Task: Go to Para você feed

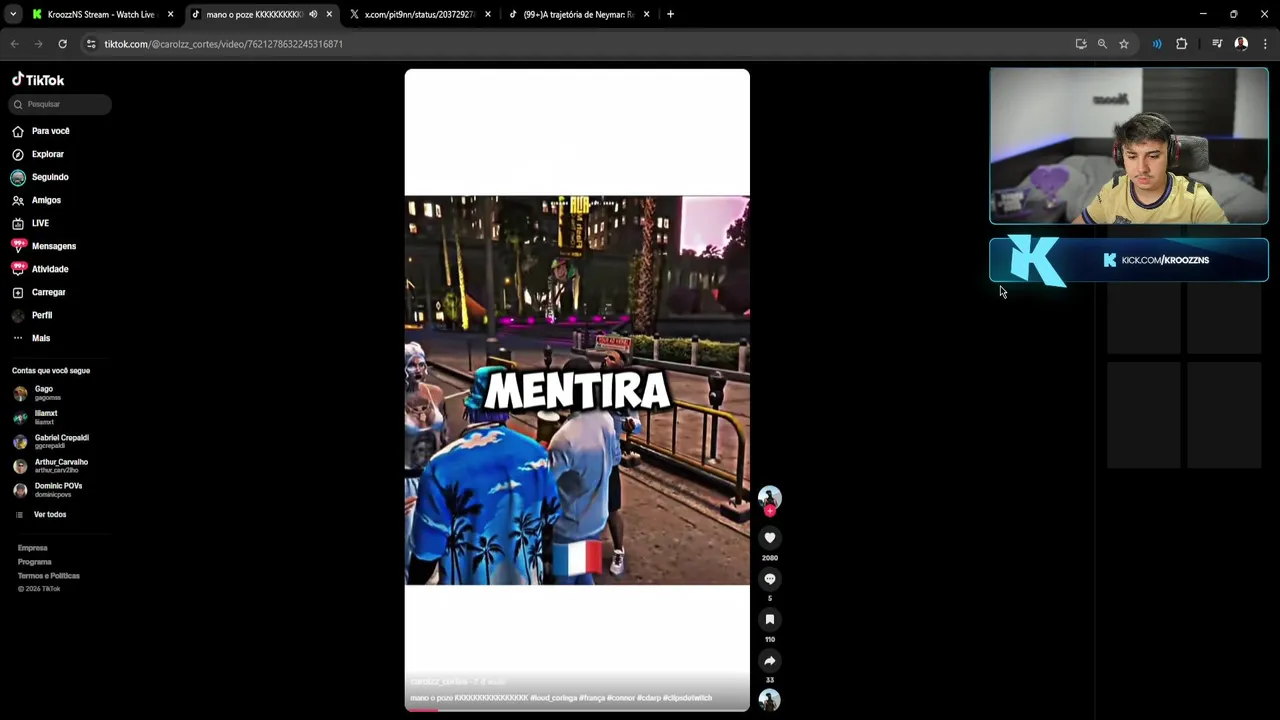Action: (x=50, y=131)
